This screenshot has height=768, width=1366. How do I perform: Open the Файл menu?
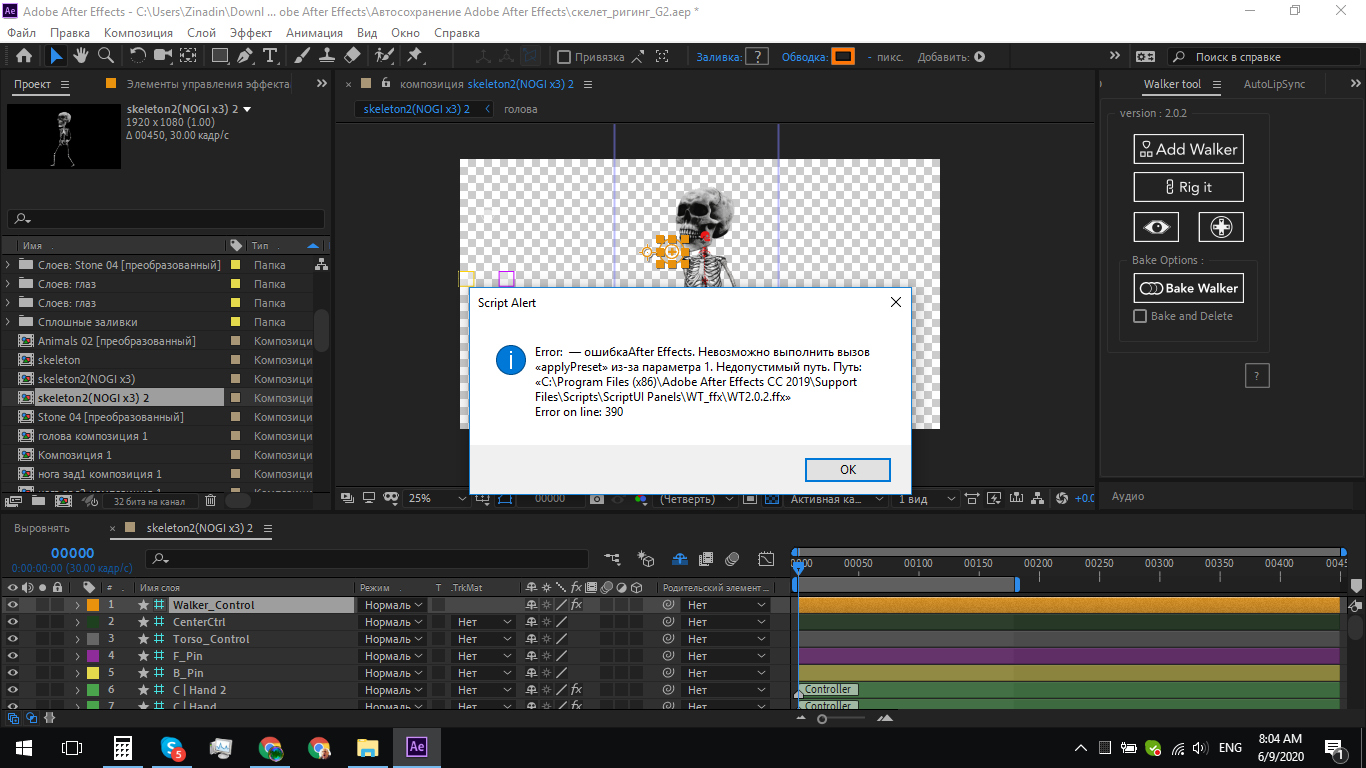[21, 33]
